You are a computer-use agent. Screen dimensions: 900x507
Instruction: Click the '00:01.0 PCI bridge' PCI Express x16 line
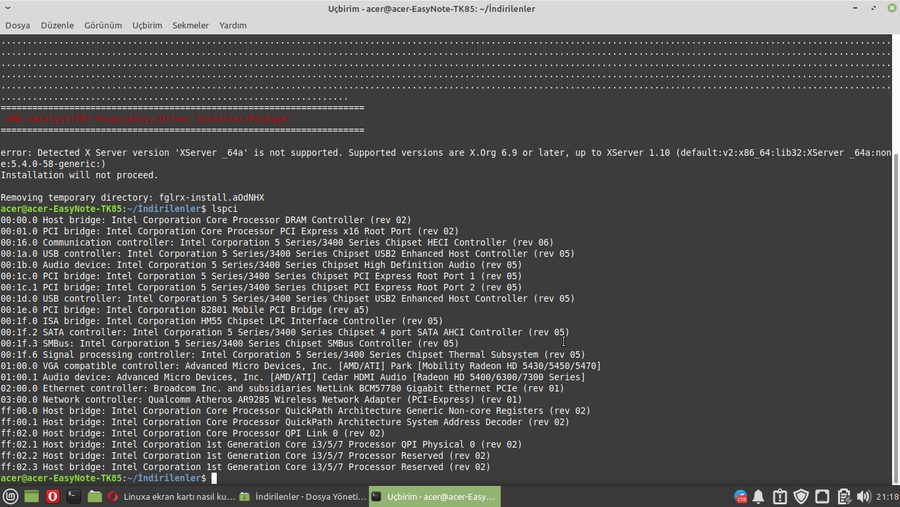click(x=230, y=231)
